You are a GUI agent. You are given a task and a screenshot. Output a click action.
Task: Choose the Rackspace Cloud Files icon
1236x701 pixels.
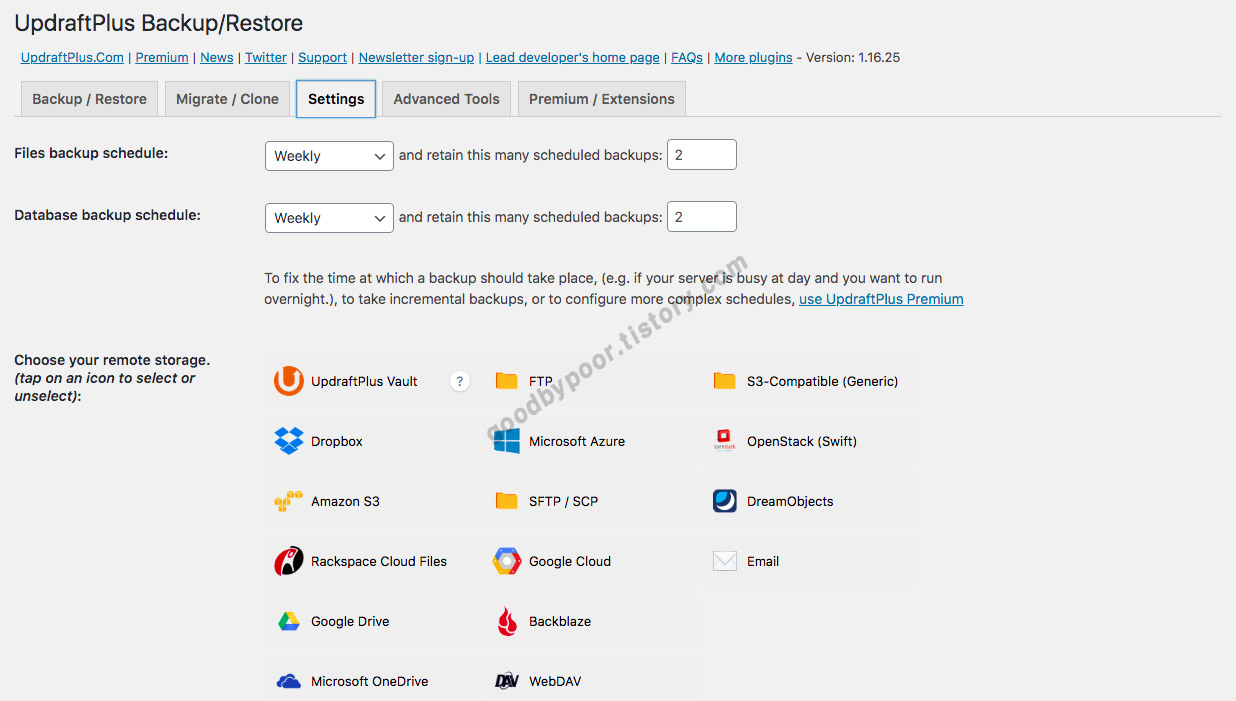[289, 561]
